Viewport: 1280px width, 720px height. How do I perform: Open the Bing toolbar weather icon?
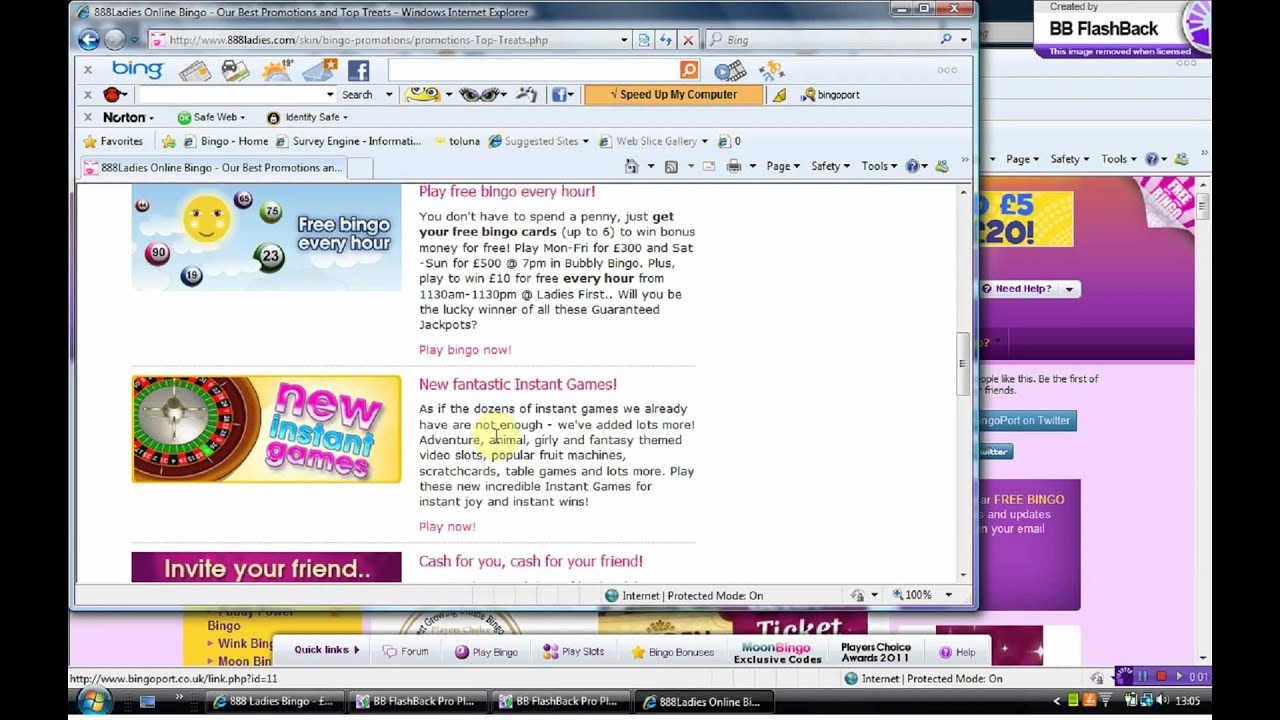[277, 70]
